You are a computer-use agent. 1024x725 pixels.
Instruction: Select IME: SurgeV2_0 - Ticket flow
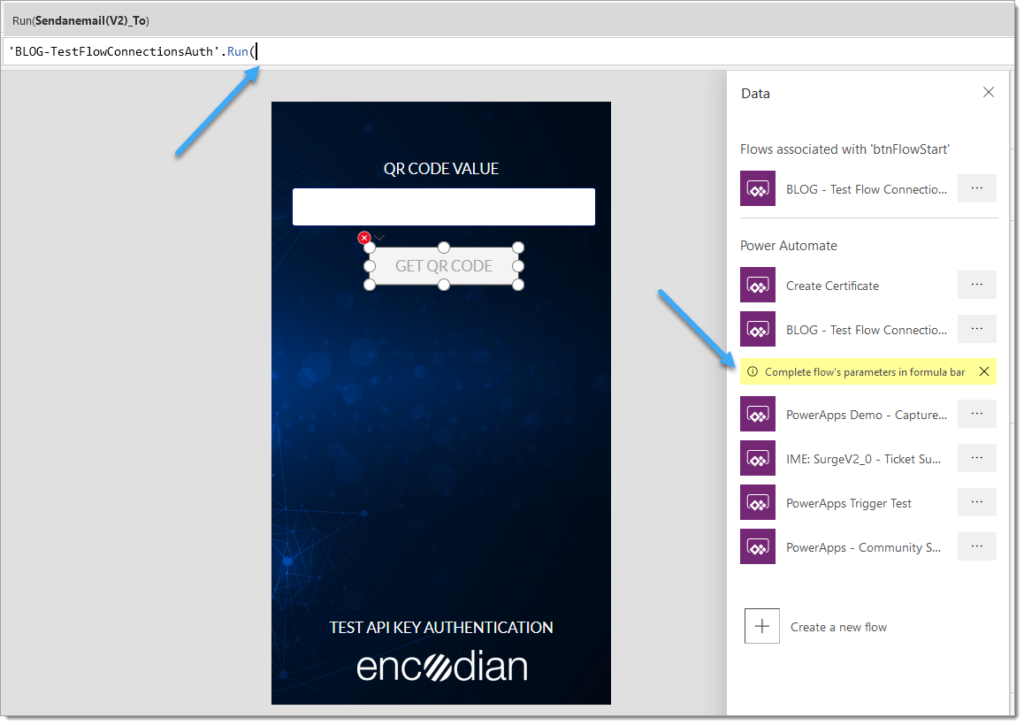pos(863,459)
